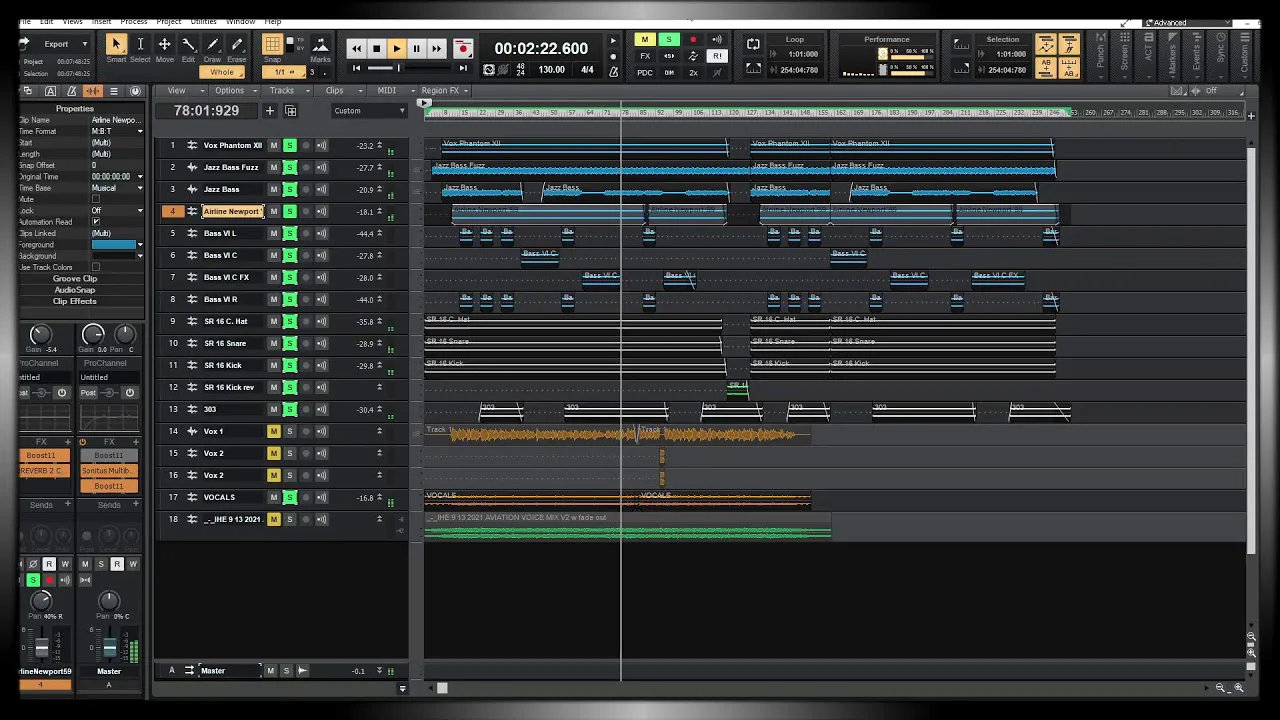The image size is (1280, 720).
Task: Choose the Erase tool
Action: tap(237, 45)
